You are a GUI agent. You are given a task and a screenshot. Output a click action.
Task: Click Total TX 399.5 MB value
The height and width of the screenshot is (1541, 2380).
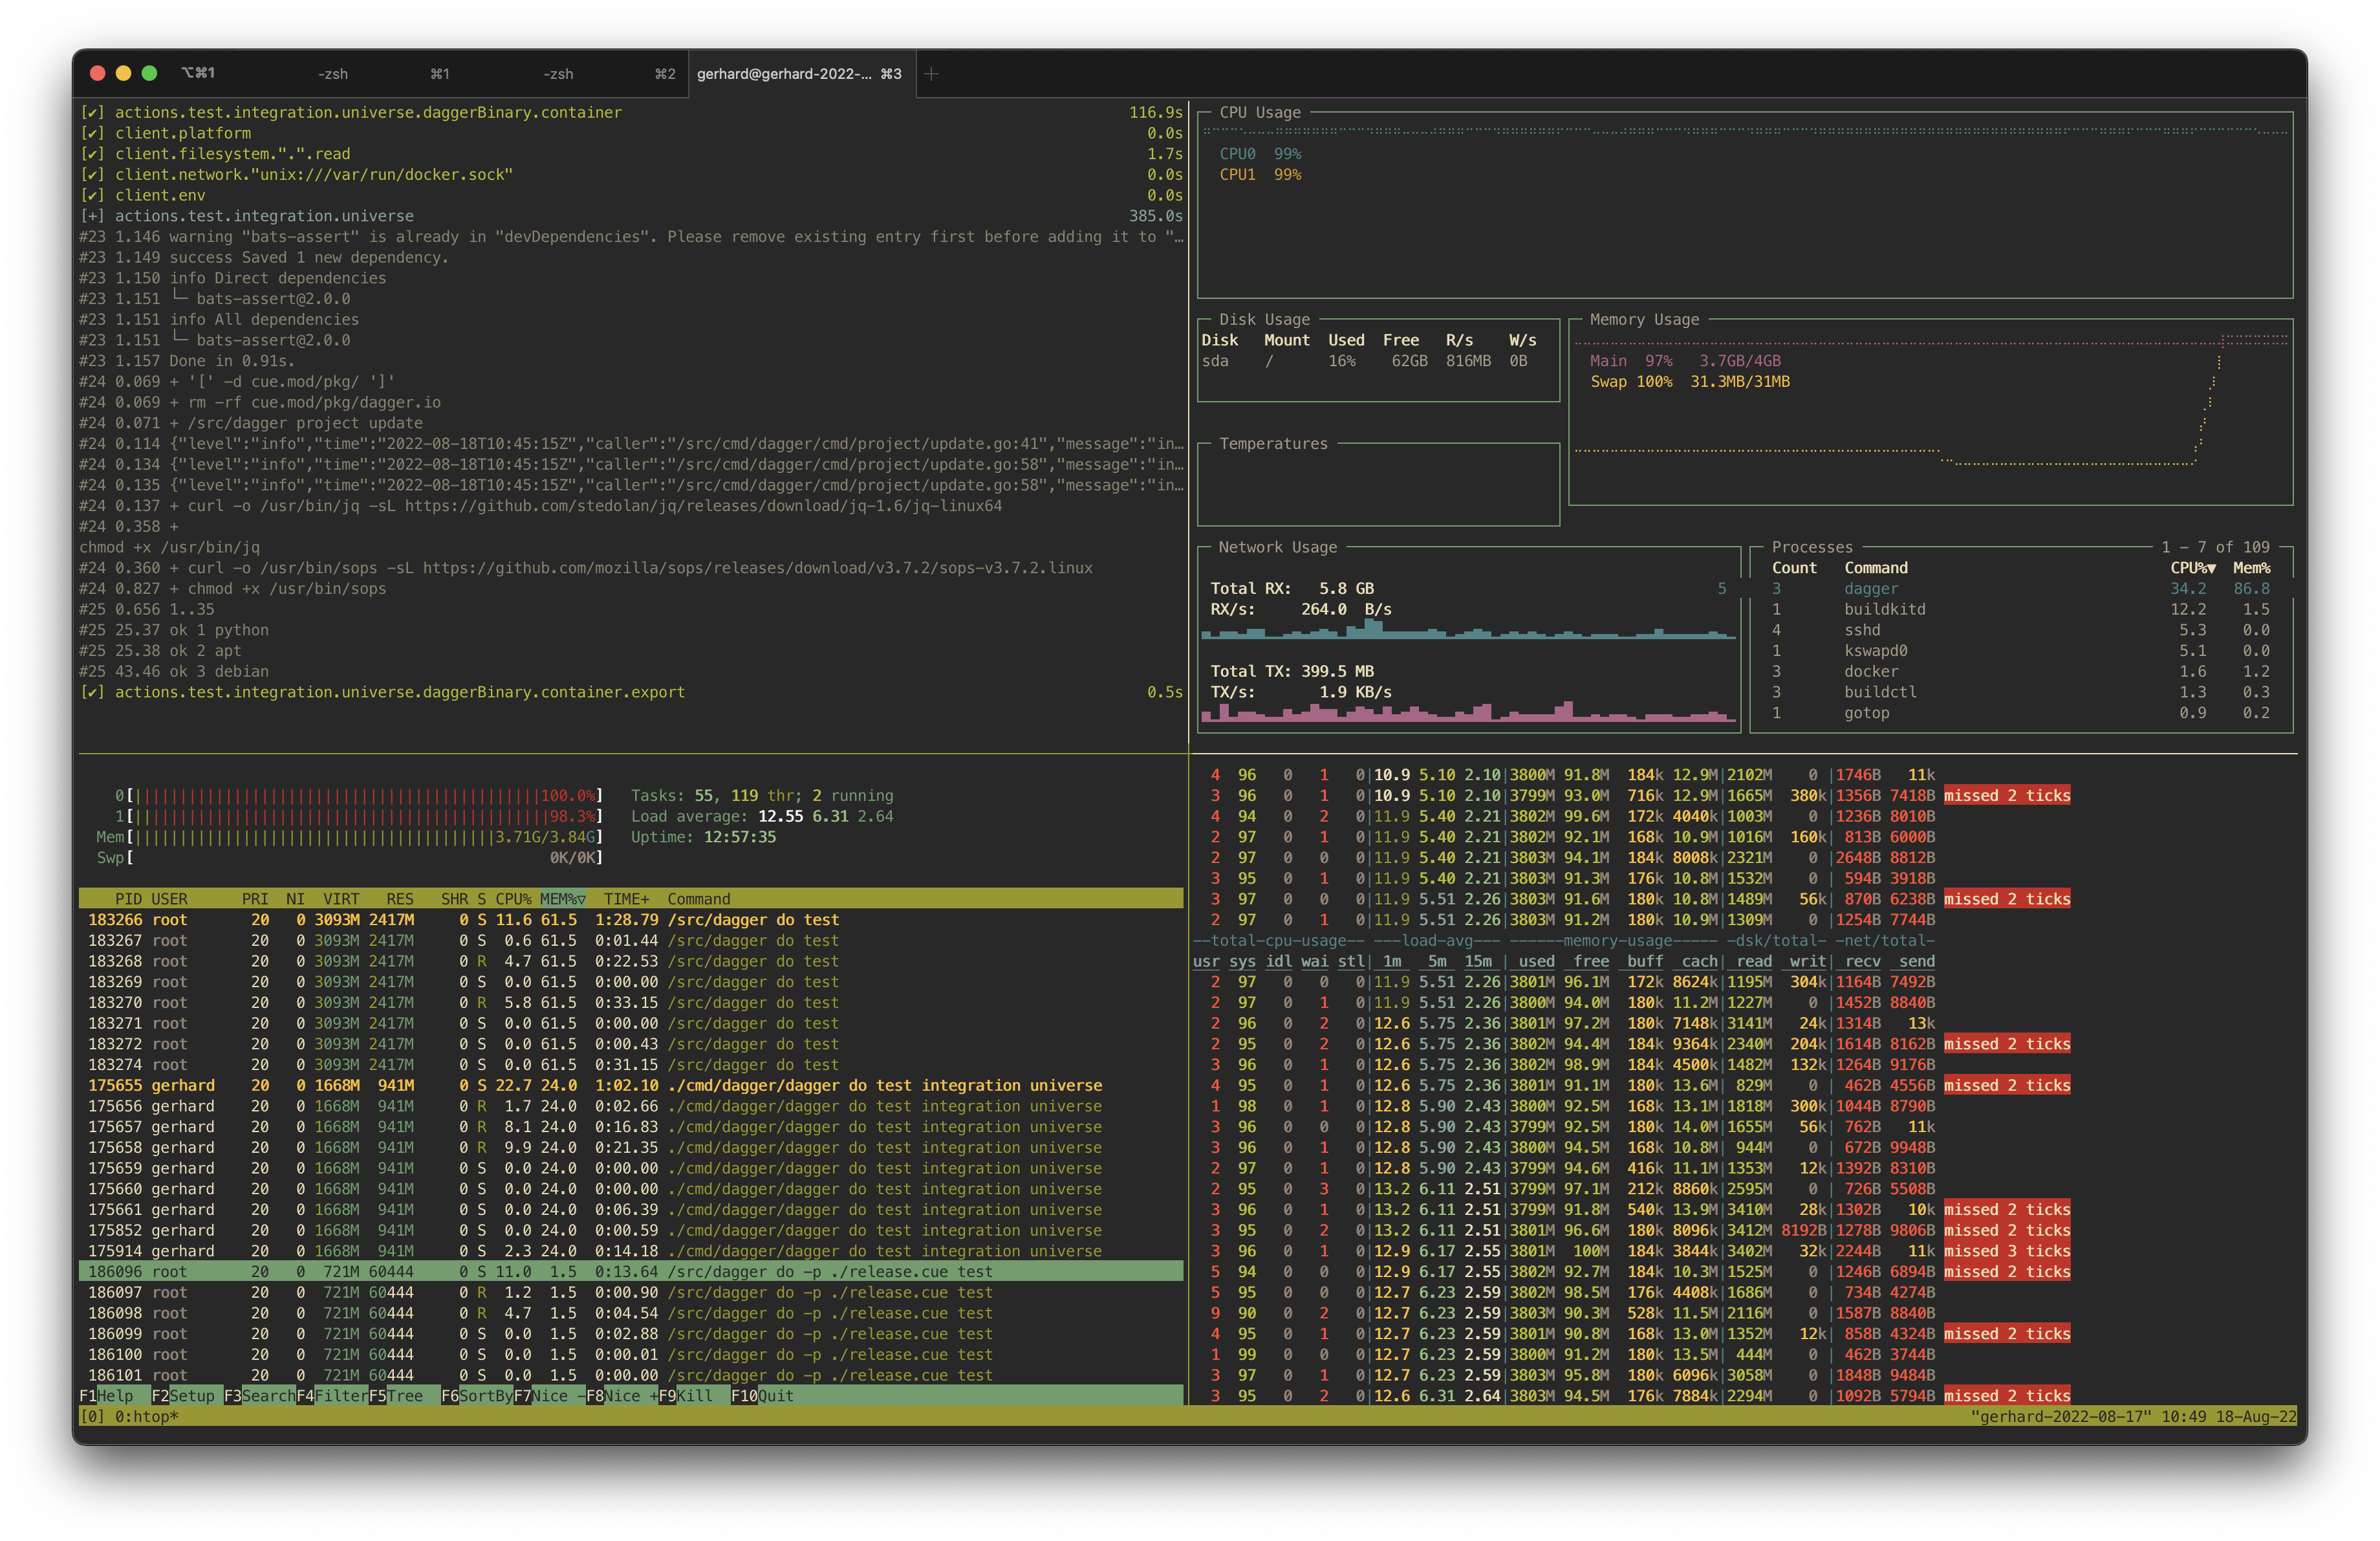(x=1337, y=671)
